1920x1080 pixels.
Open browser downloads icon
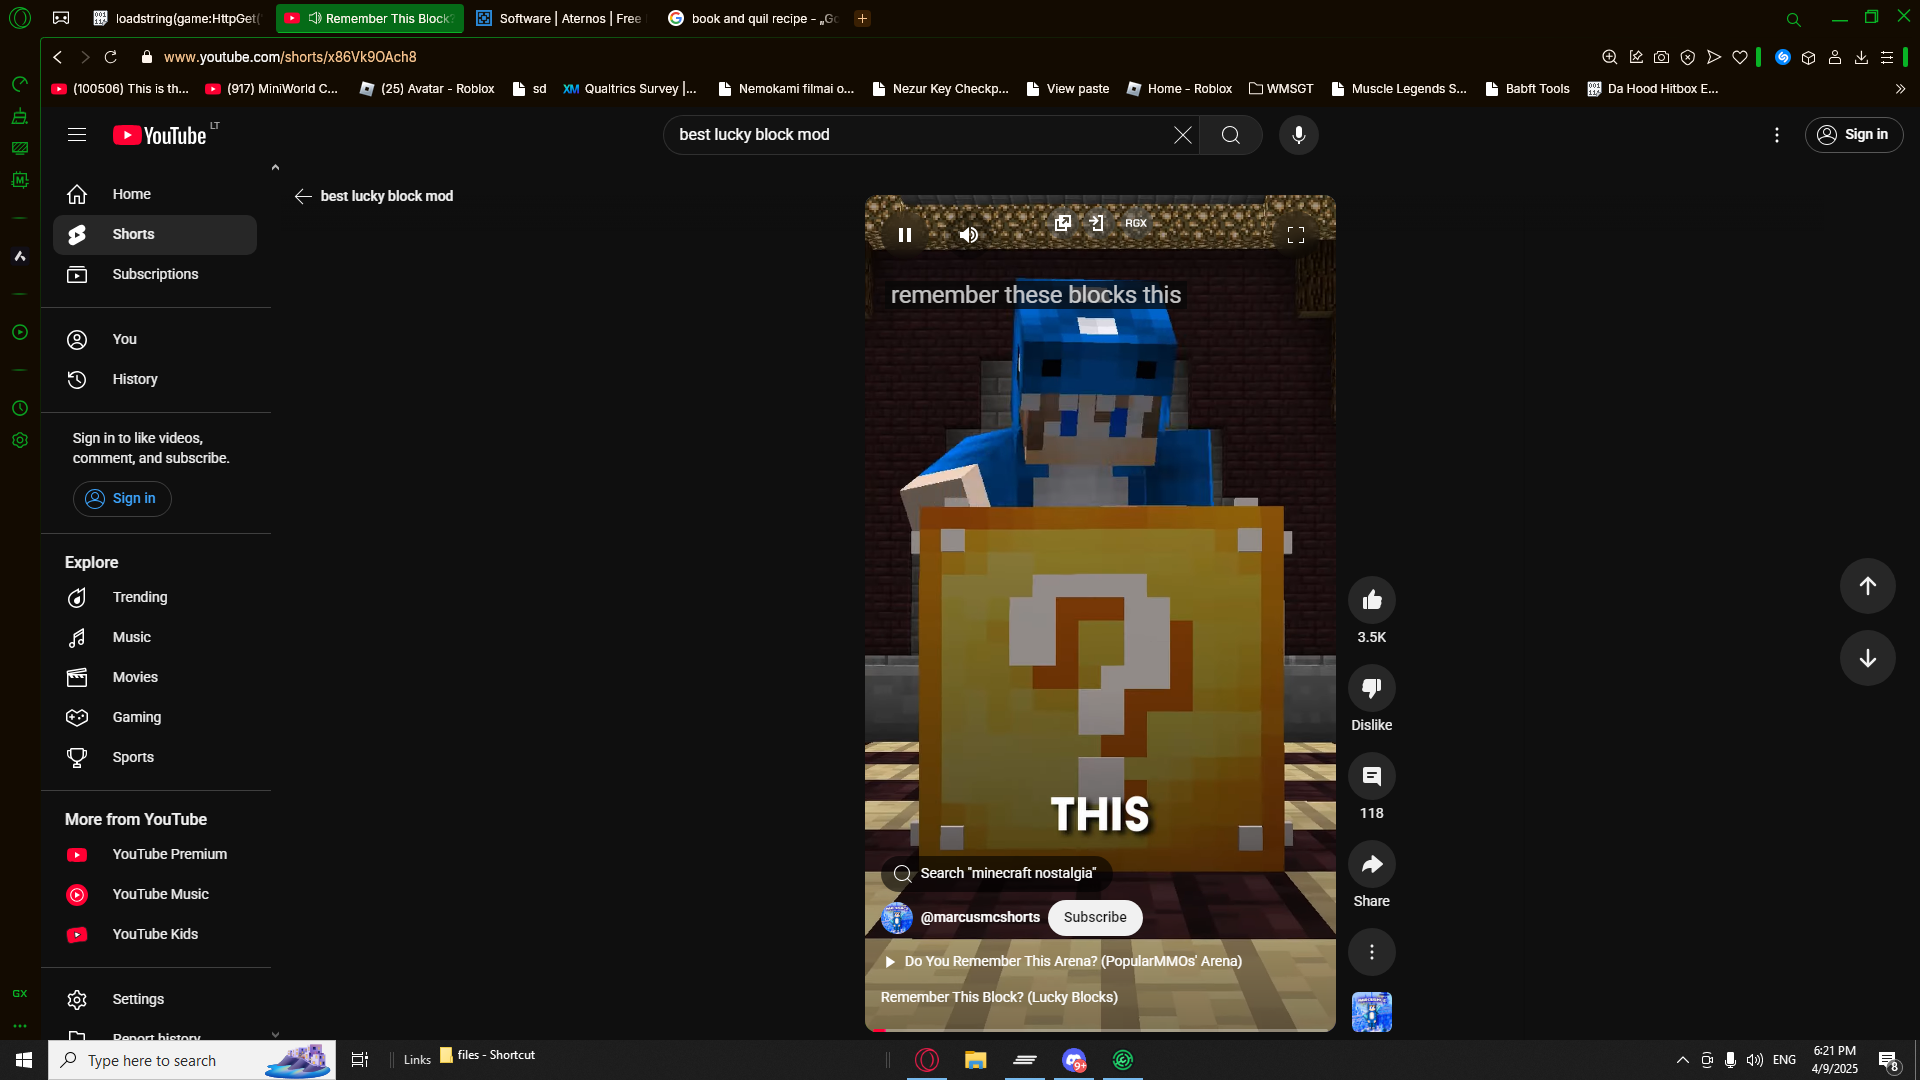[1861, 57]
